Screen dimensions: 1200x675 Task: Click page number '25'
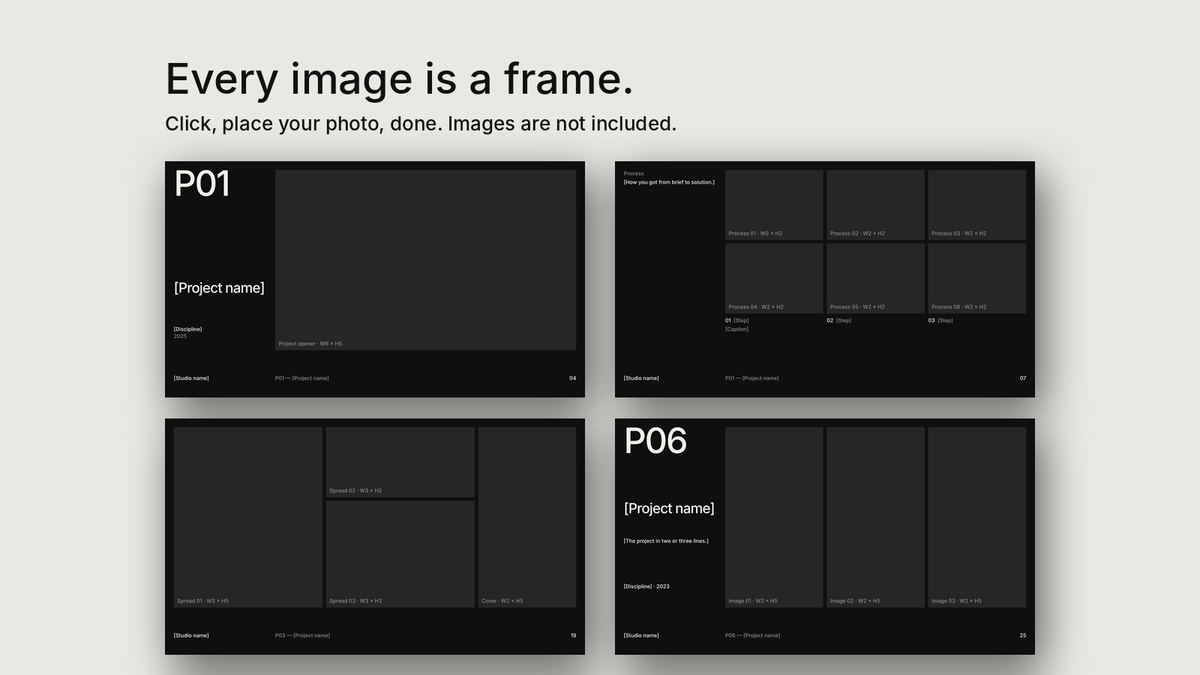[1023, 635]
